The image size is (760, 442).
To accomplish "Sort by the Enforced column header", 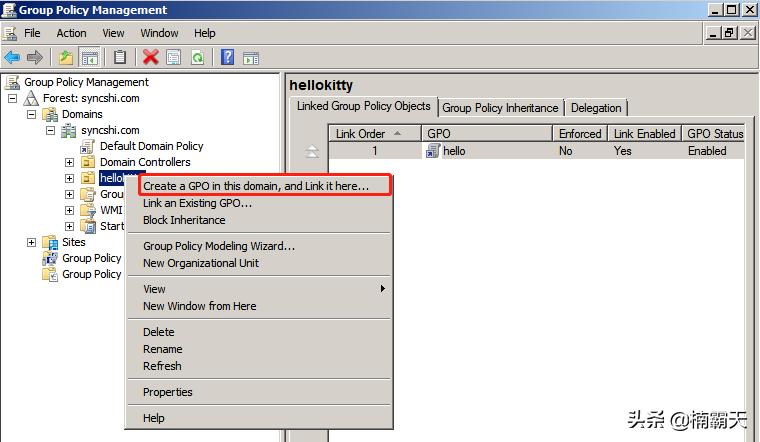I will pos(580,134).
